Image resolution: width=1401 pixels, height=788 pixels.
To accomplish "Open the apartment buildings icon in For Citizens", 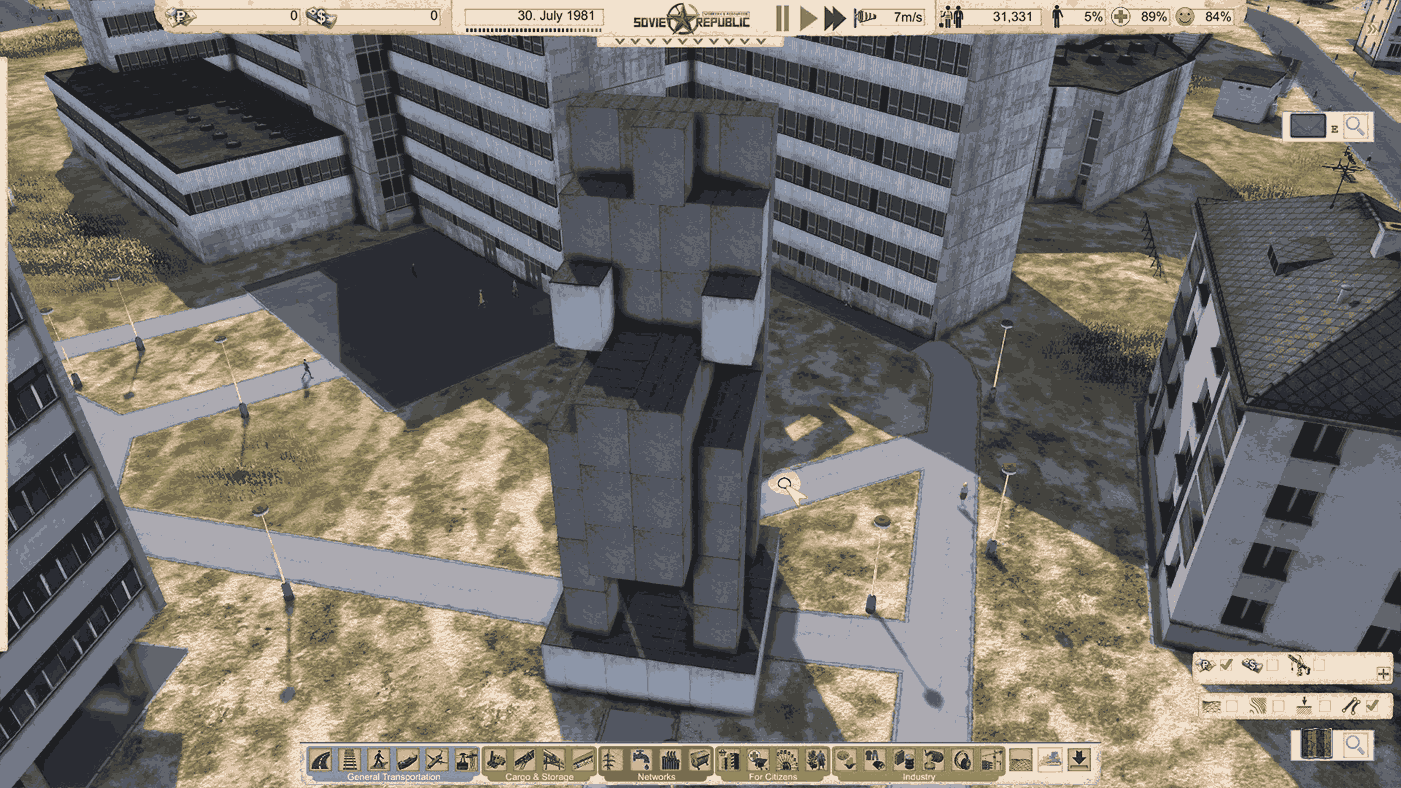I will pos(729,760).
